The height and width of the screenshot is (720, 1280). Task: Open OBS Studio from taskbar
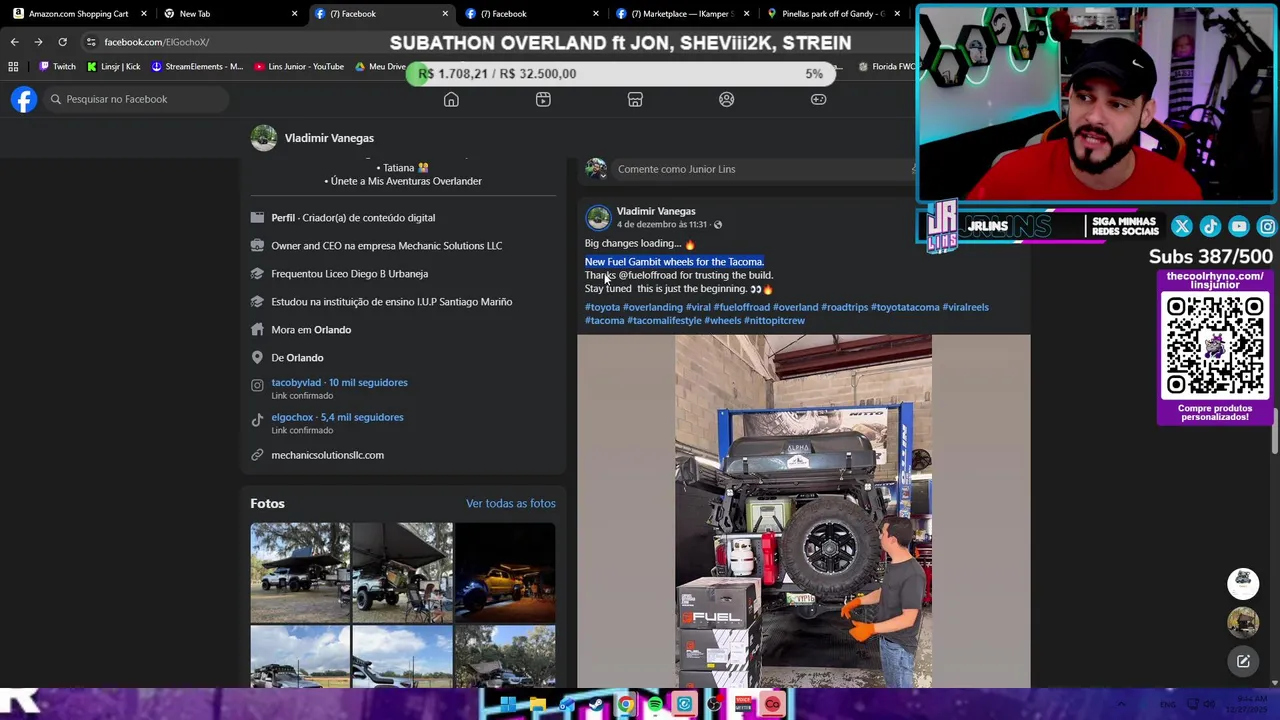coord(714,705)
